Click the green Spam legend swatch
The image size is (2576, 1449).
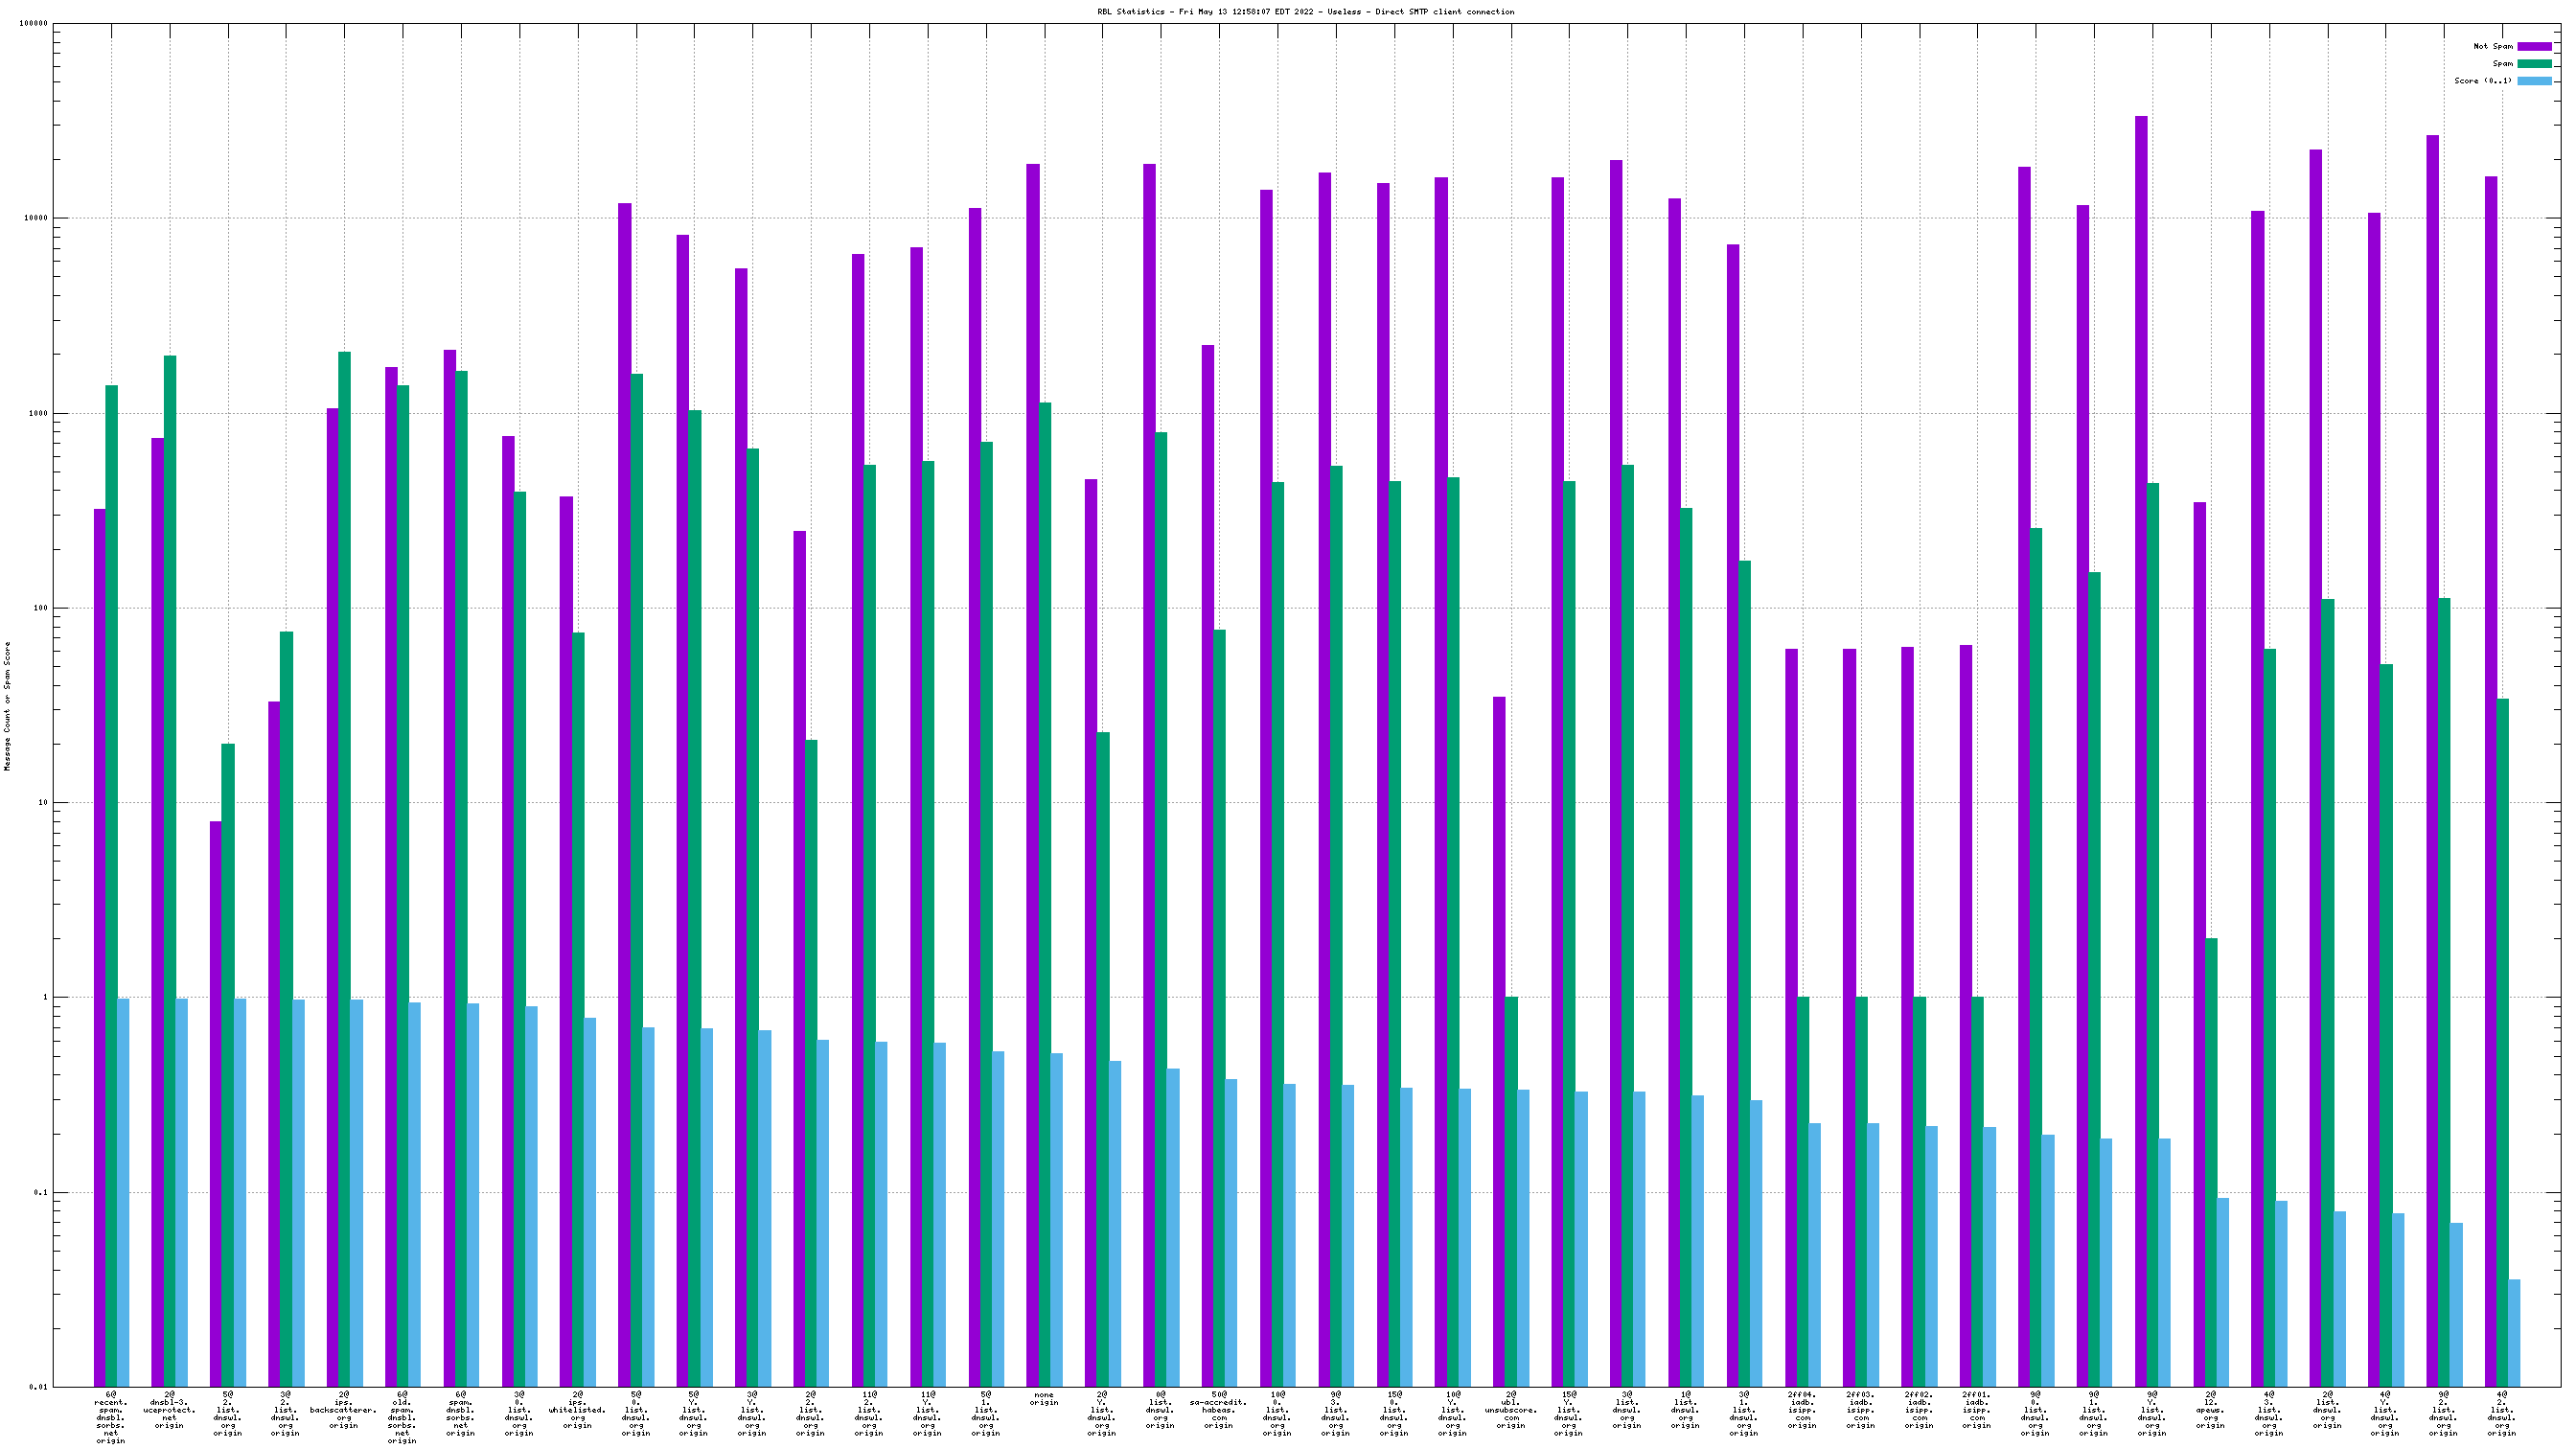(2534, 63)
